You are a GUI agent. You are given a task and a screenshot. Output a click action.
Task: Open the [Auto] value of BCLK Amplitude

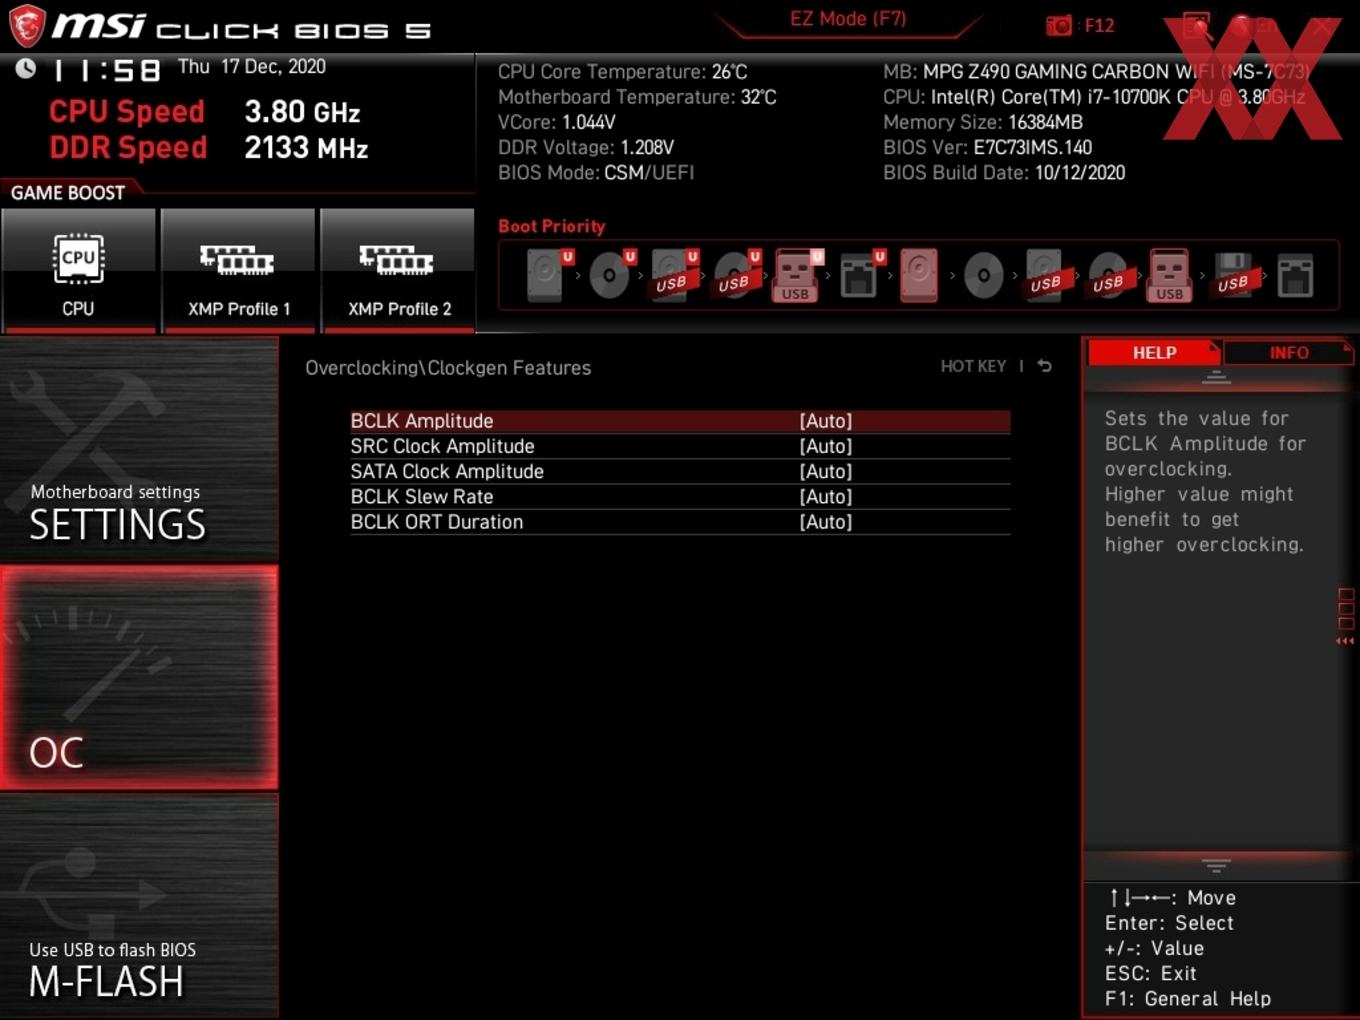tap(826, 421)
